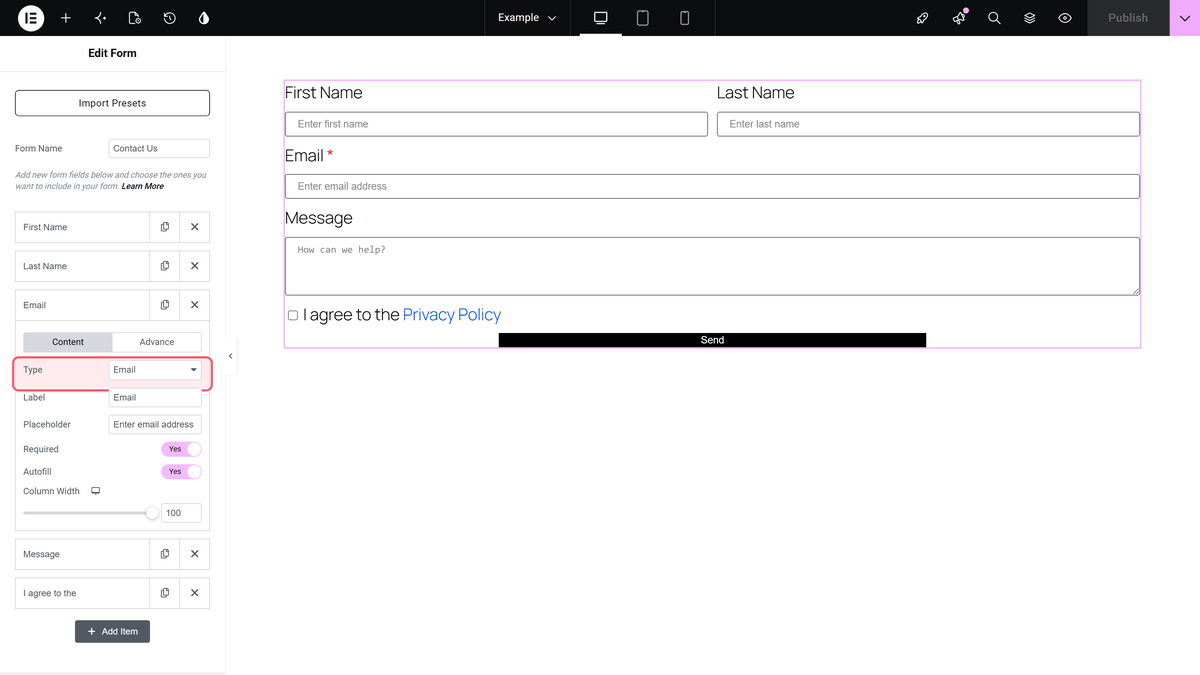Click the Enter first name field

point(496,124)
